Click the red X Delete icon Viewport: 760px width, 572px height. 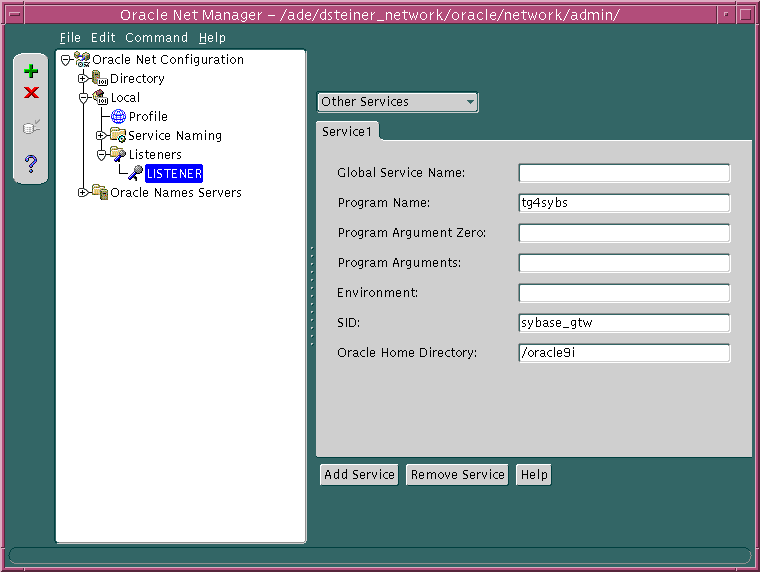click(31, 93)
